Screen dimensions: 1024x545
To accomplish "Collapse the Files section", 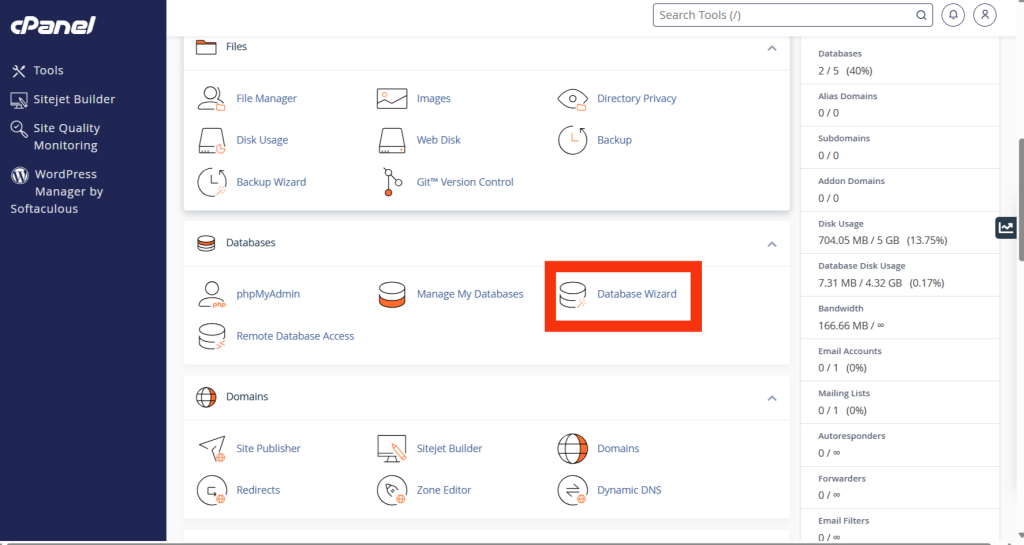I will click(x=771, y=47).
